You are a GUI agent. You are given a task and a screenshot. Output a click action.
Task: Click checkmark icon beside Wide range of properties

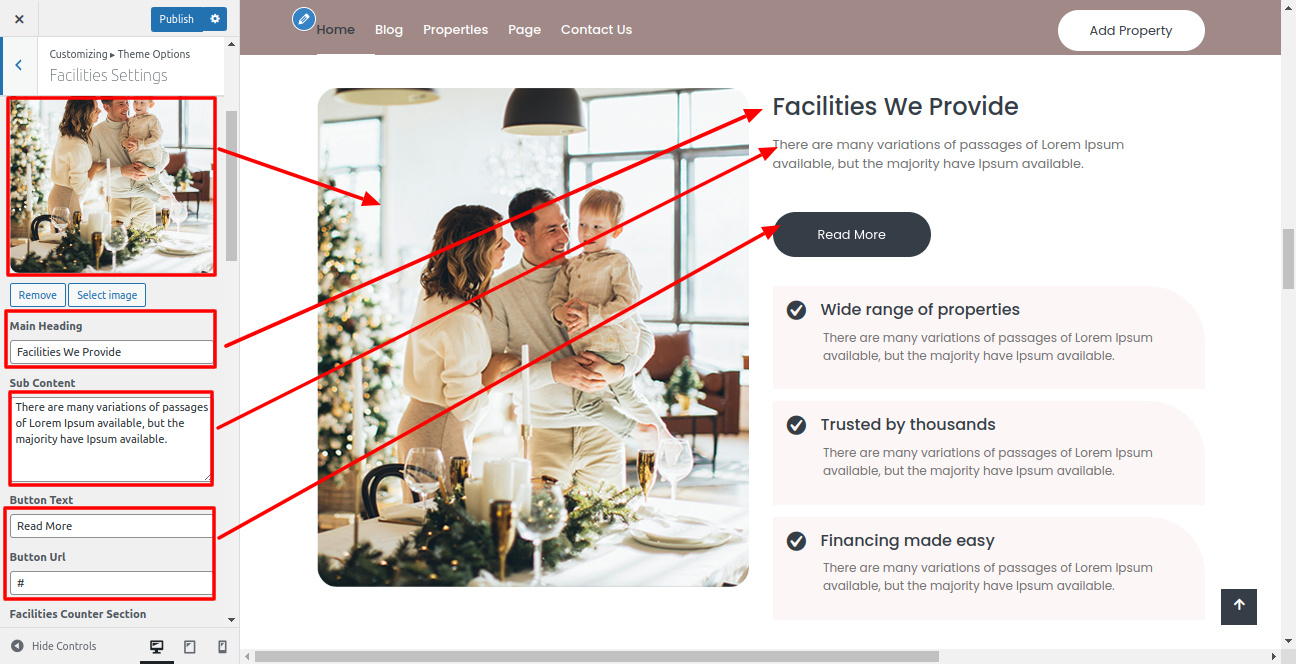(x=796, y=310)
